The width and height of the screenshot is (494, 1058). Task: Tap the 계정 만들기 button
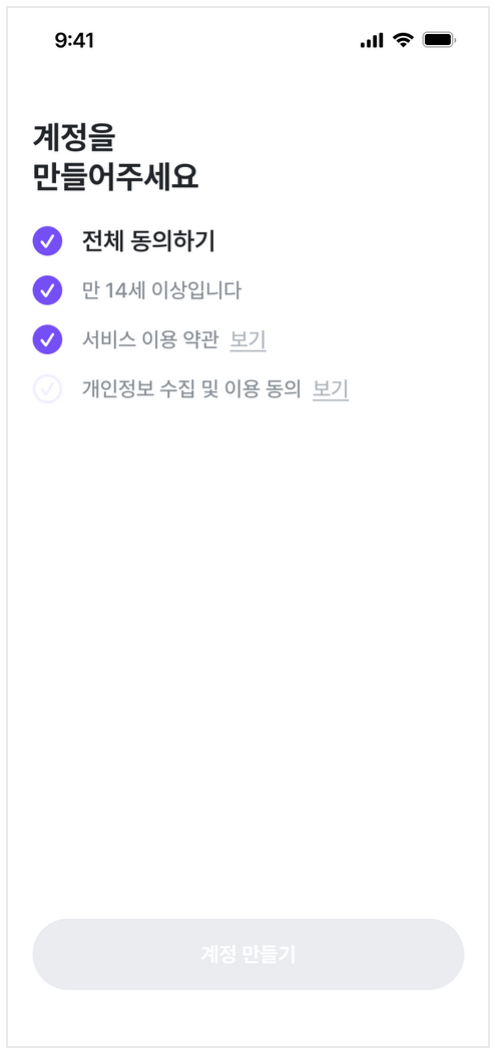(248, 954)
